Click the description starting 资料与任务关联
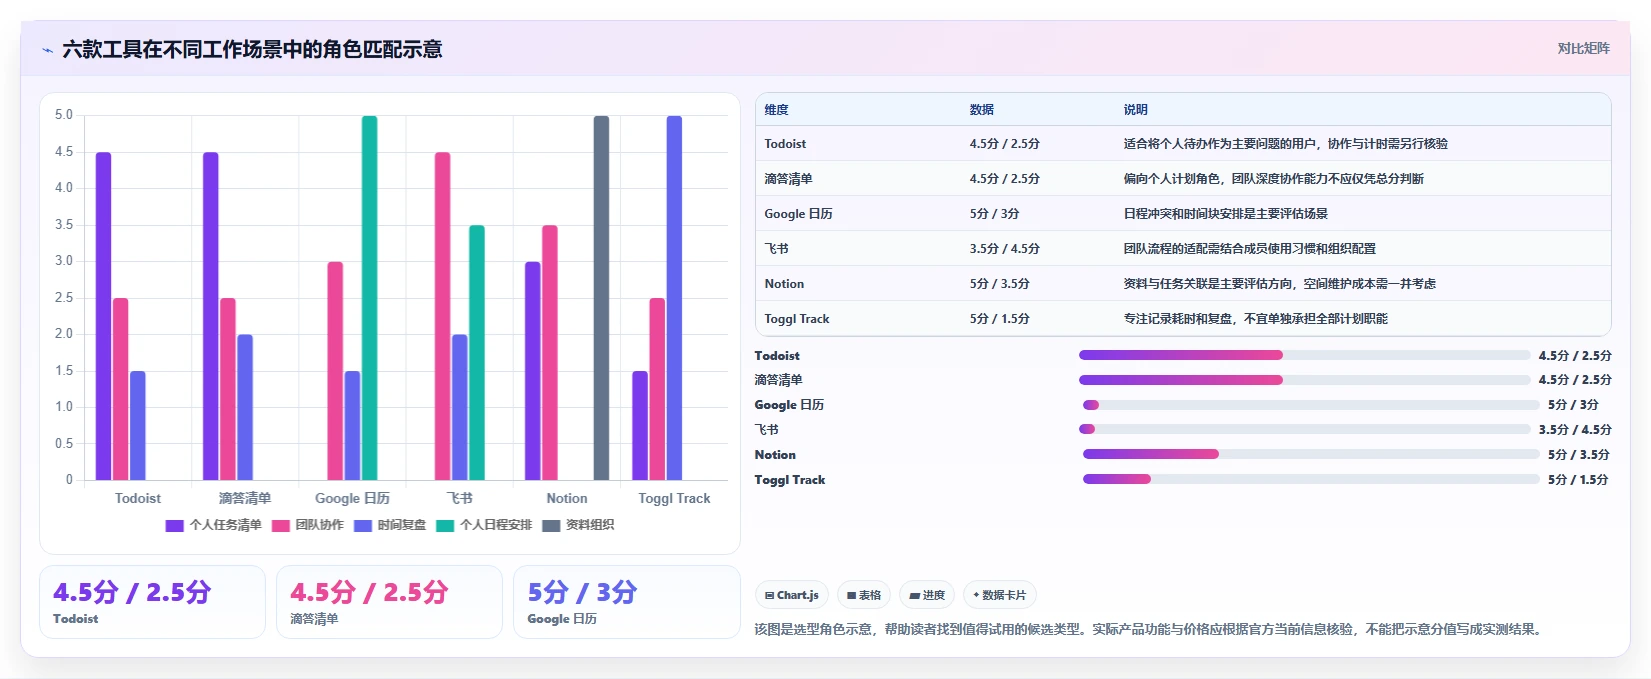Image resolution: width=1651 pixels, height=679 pixels. (1279, 284)
